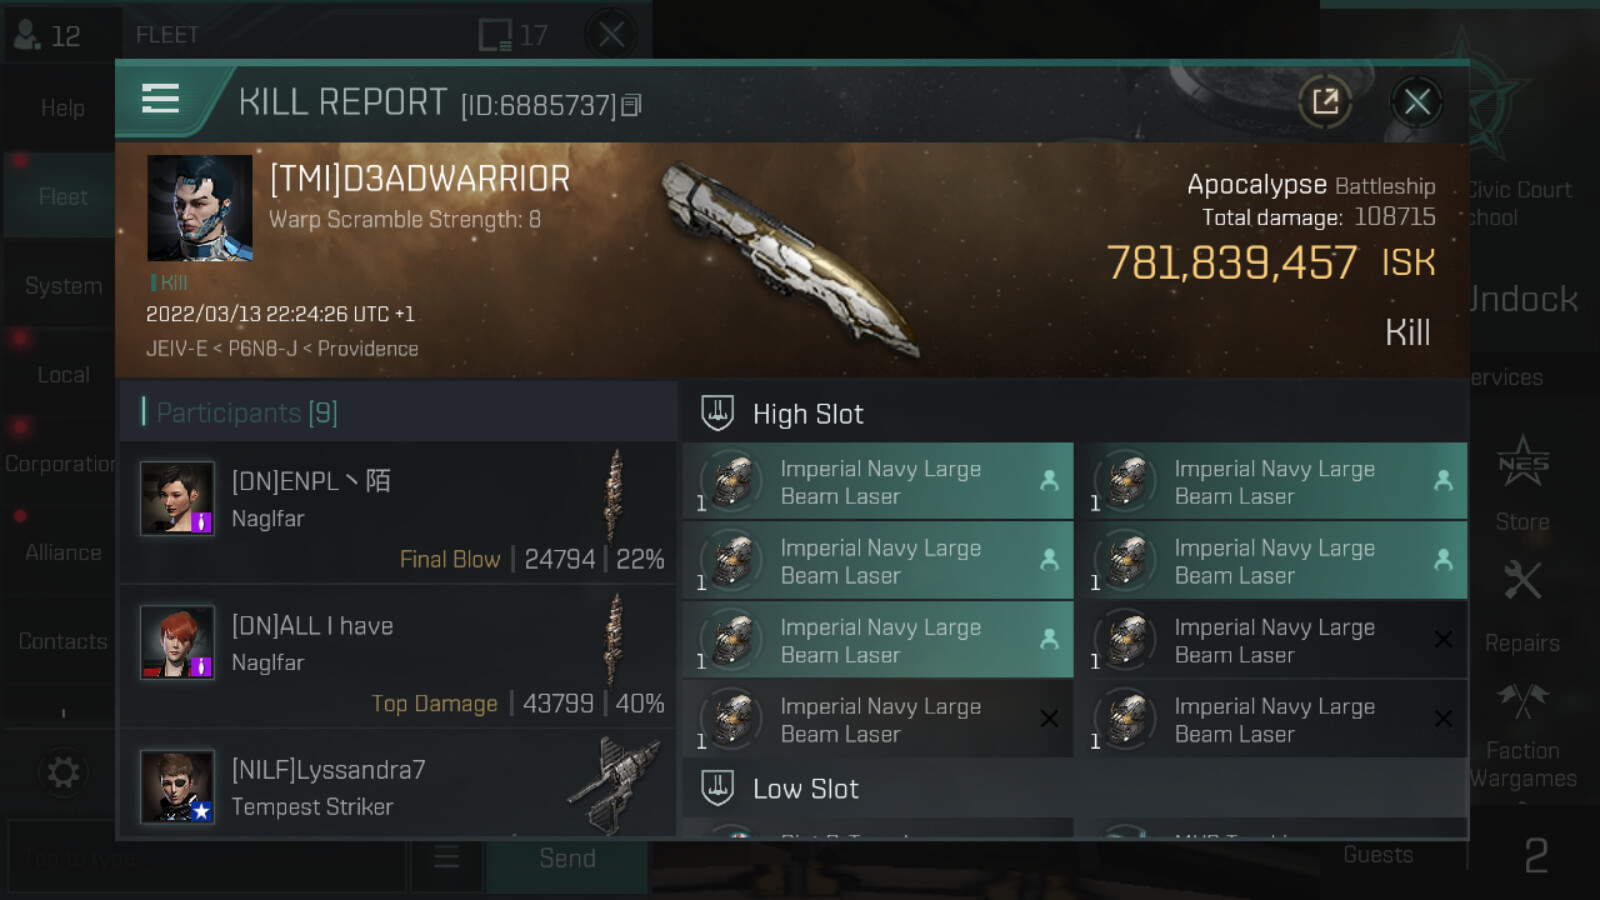Click the Participants [9] header
The width and height of the screenshot is (1600, 900).
tap(247, 412)
